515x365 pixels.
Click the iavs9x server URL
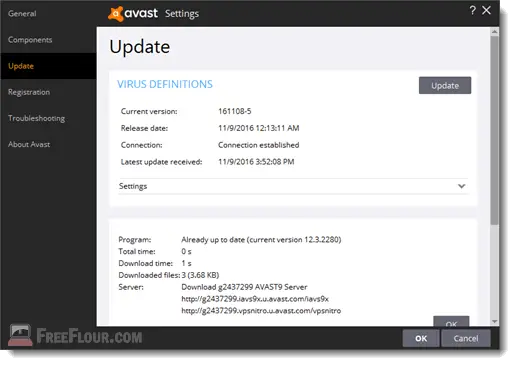(255, 299)
